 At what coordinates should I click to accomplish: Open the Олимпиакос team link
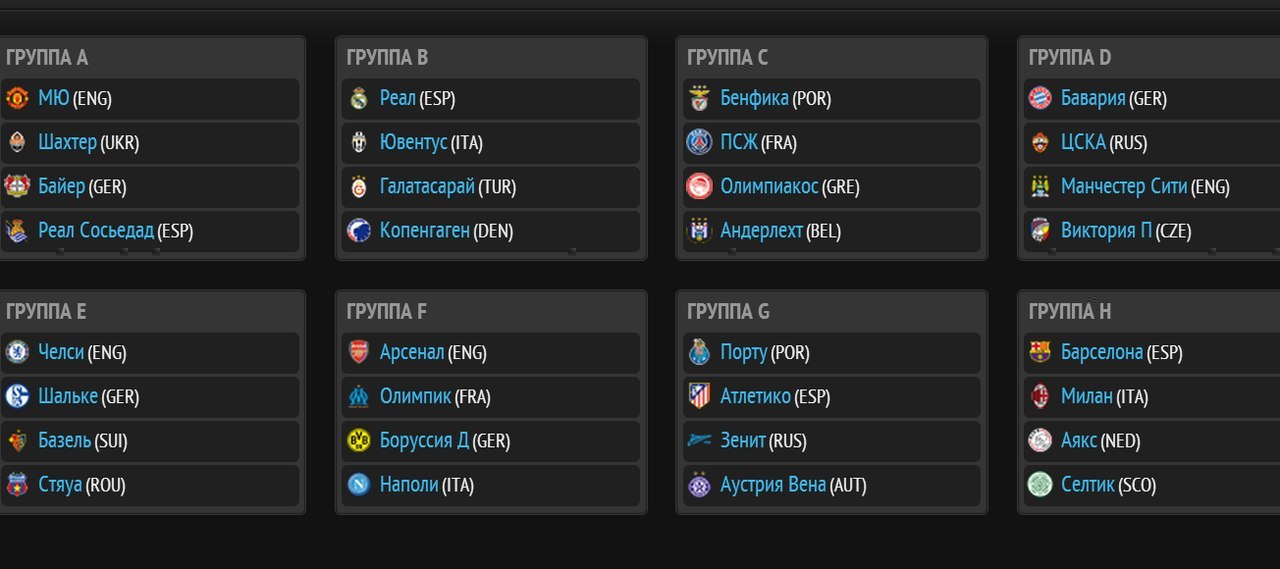point(769,186)
